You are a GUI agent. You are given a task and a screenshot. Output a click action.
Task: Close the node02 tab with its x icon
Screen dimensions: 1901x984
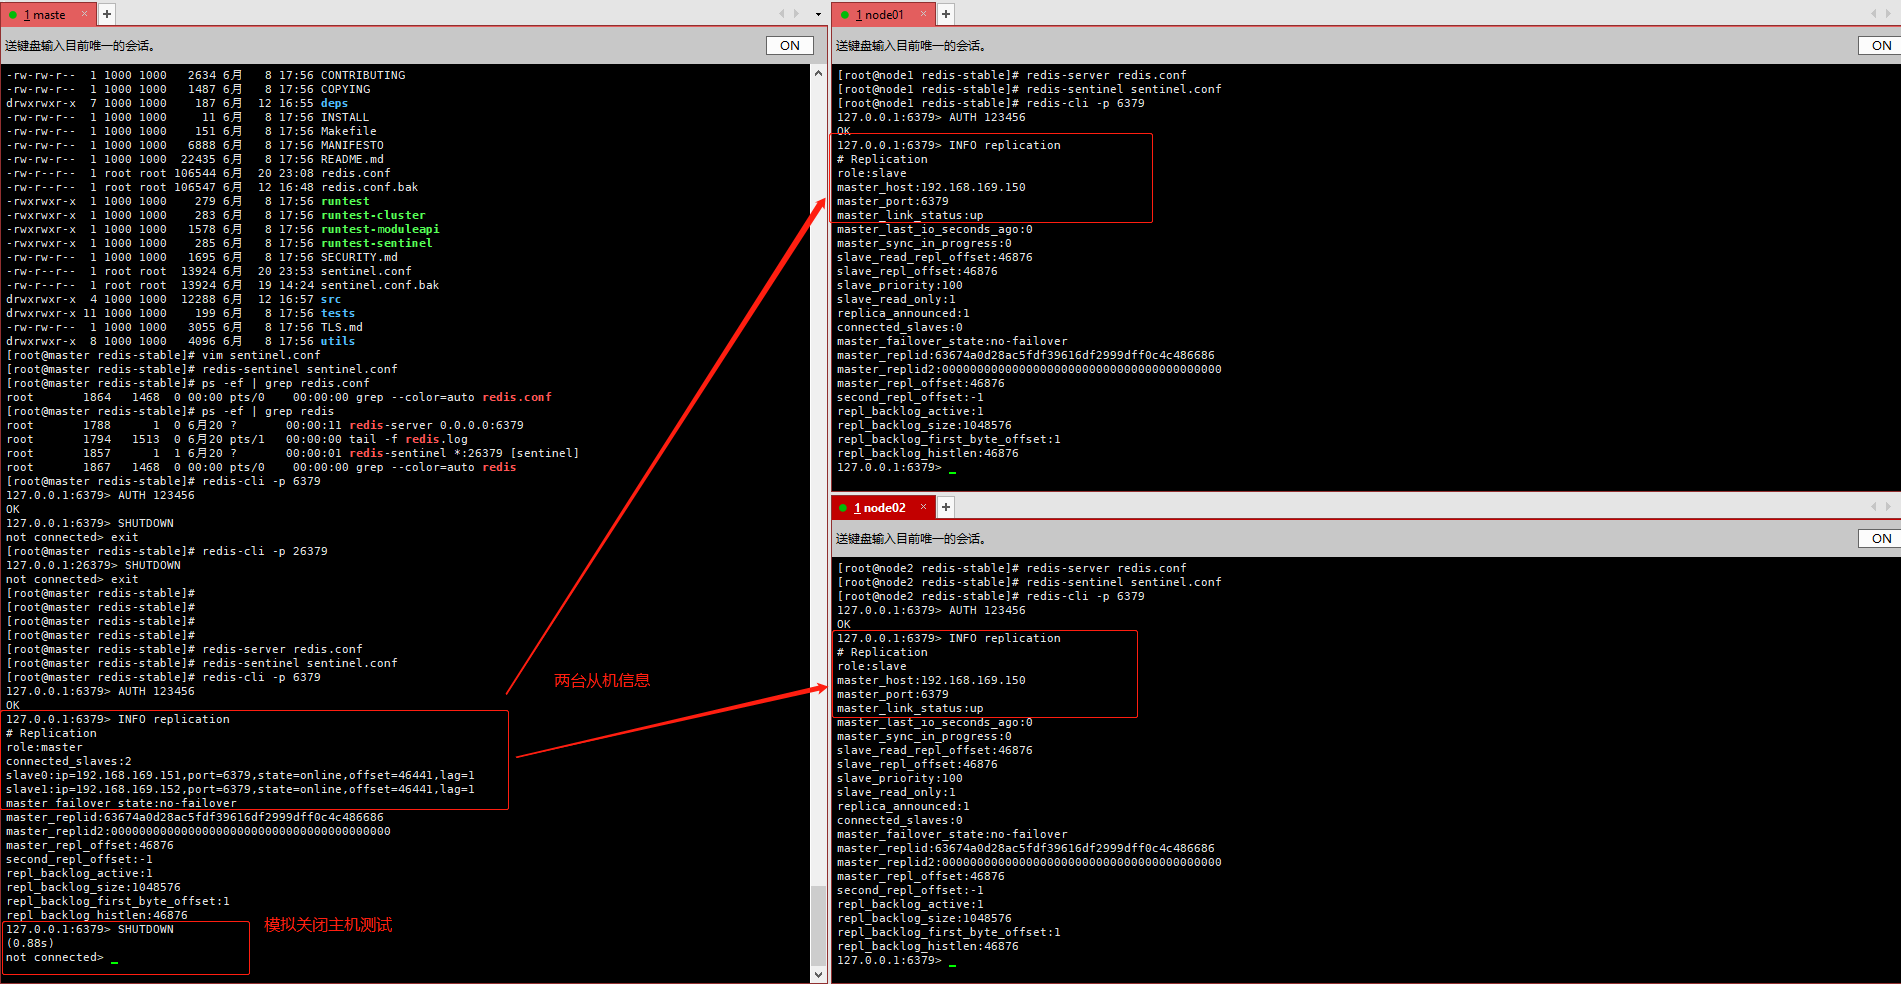(923, 508)
